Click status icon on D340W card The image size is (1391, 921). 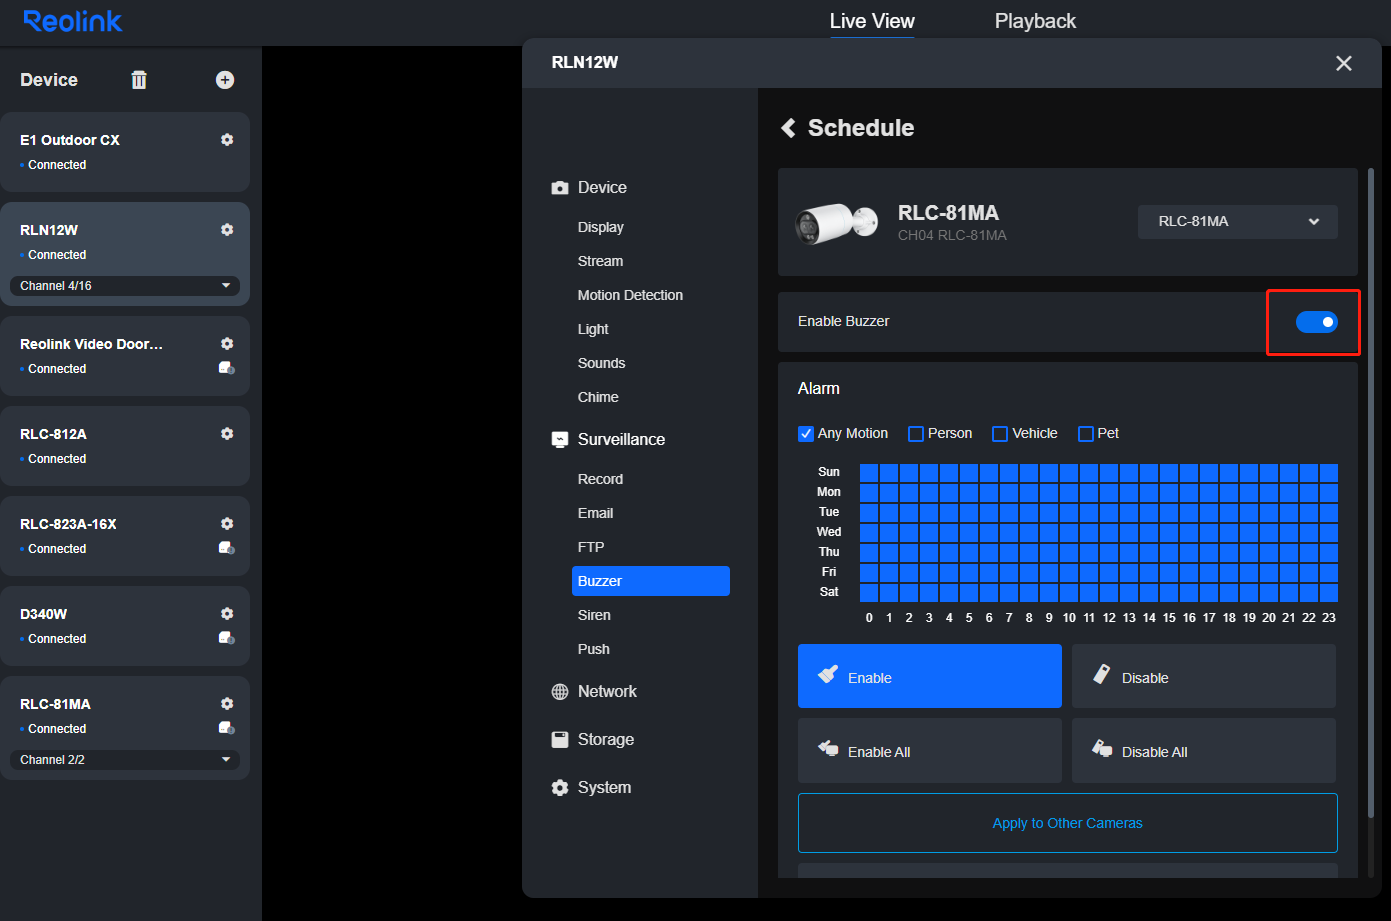pos(227,638)
